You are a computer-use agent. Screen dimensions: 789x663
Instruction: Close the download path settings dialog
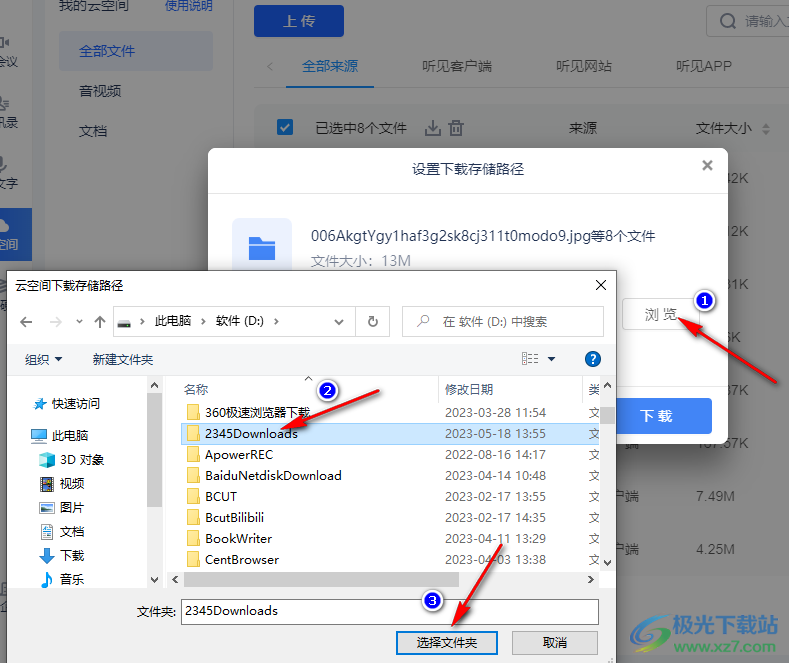[707, 166]
